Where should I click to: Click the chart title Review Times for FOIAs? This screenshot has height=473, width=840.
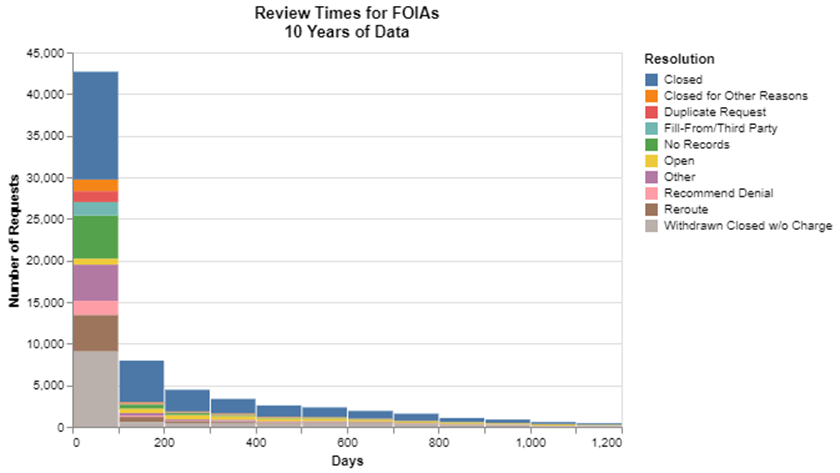point(333,14)
